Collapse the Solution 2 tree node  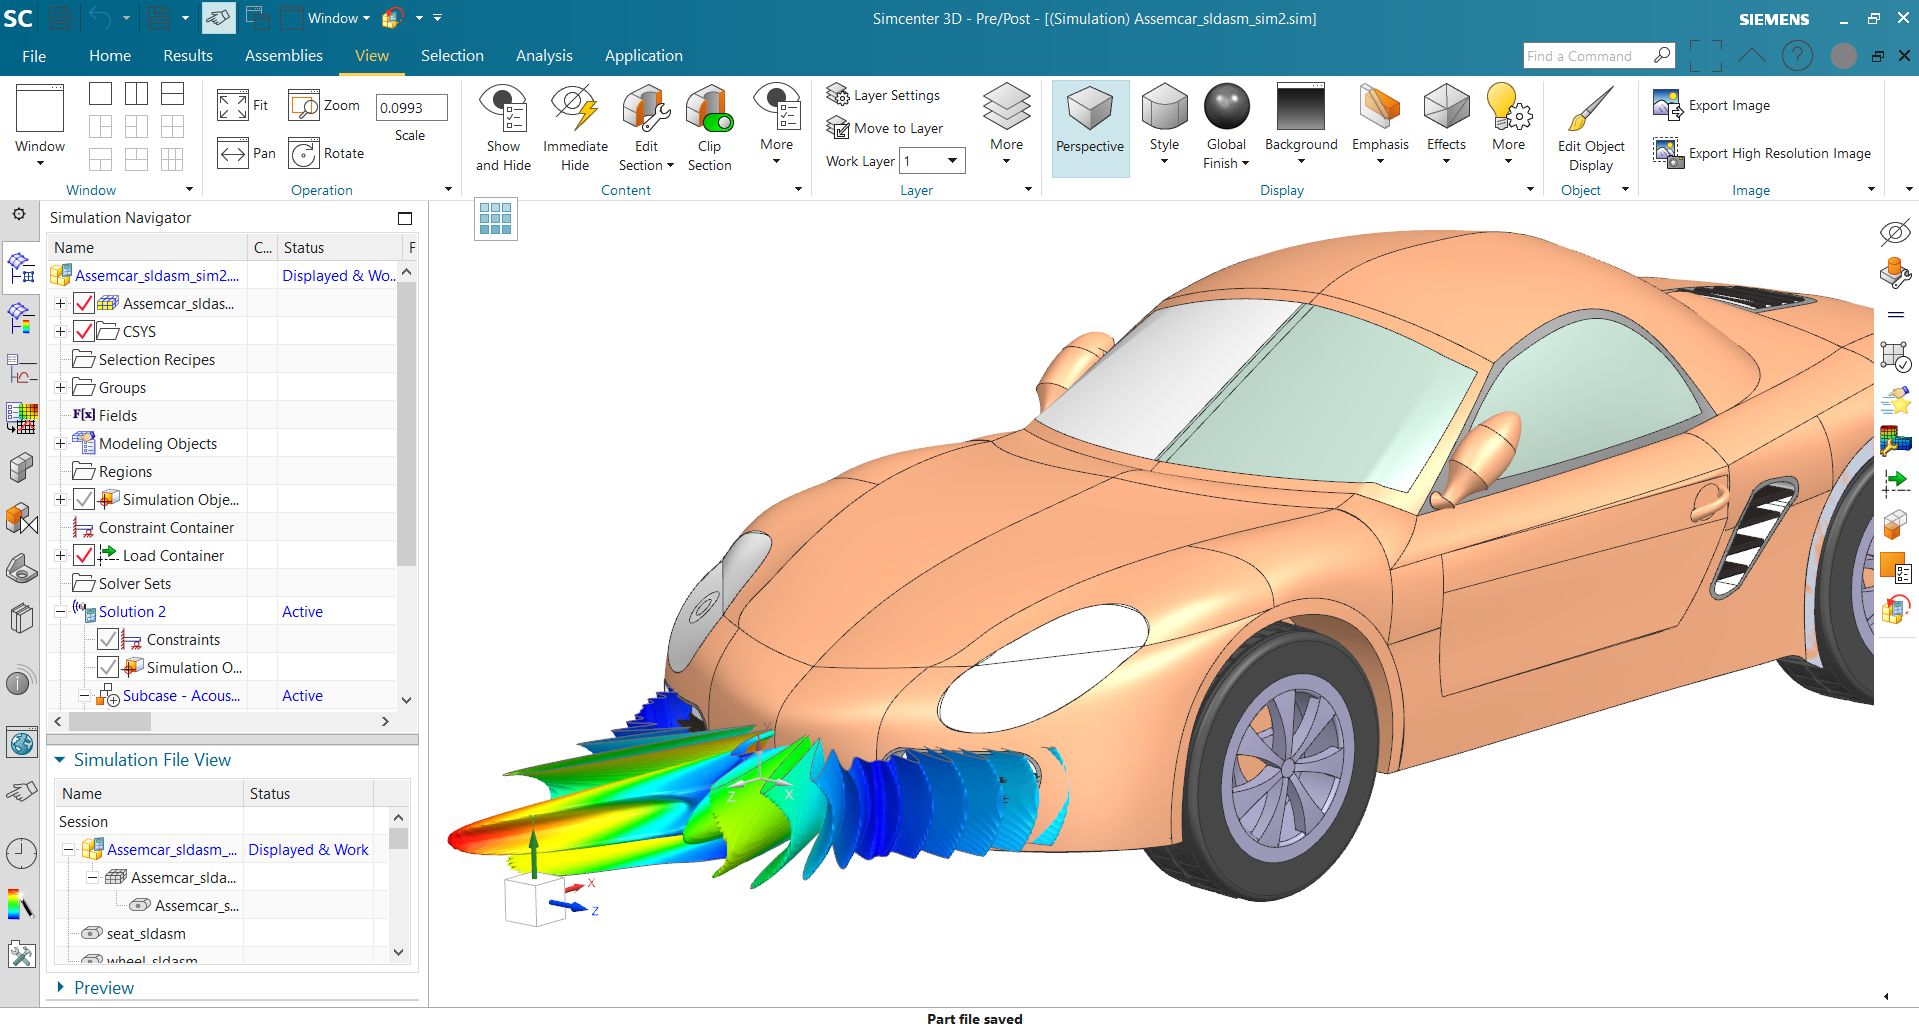[x=61, y=611]
